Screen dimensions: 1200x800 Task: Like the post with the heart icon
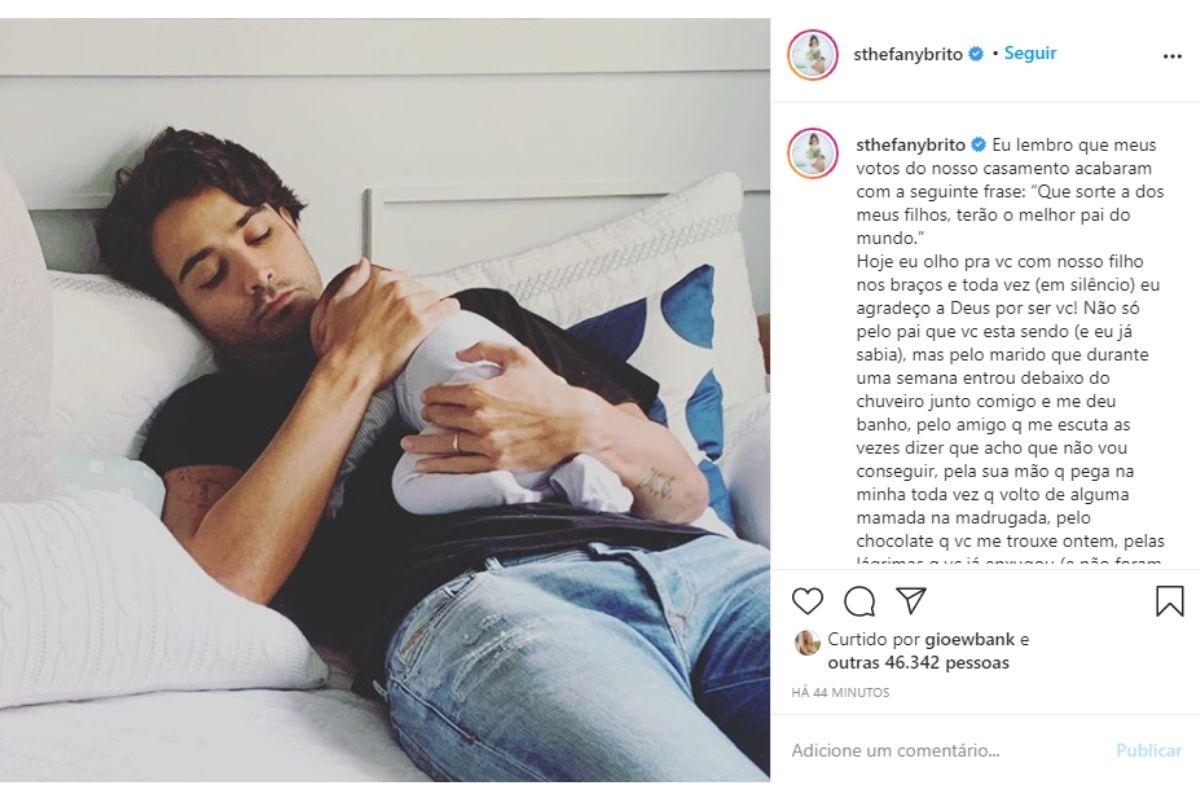coord(807,600)
